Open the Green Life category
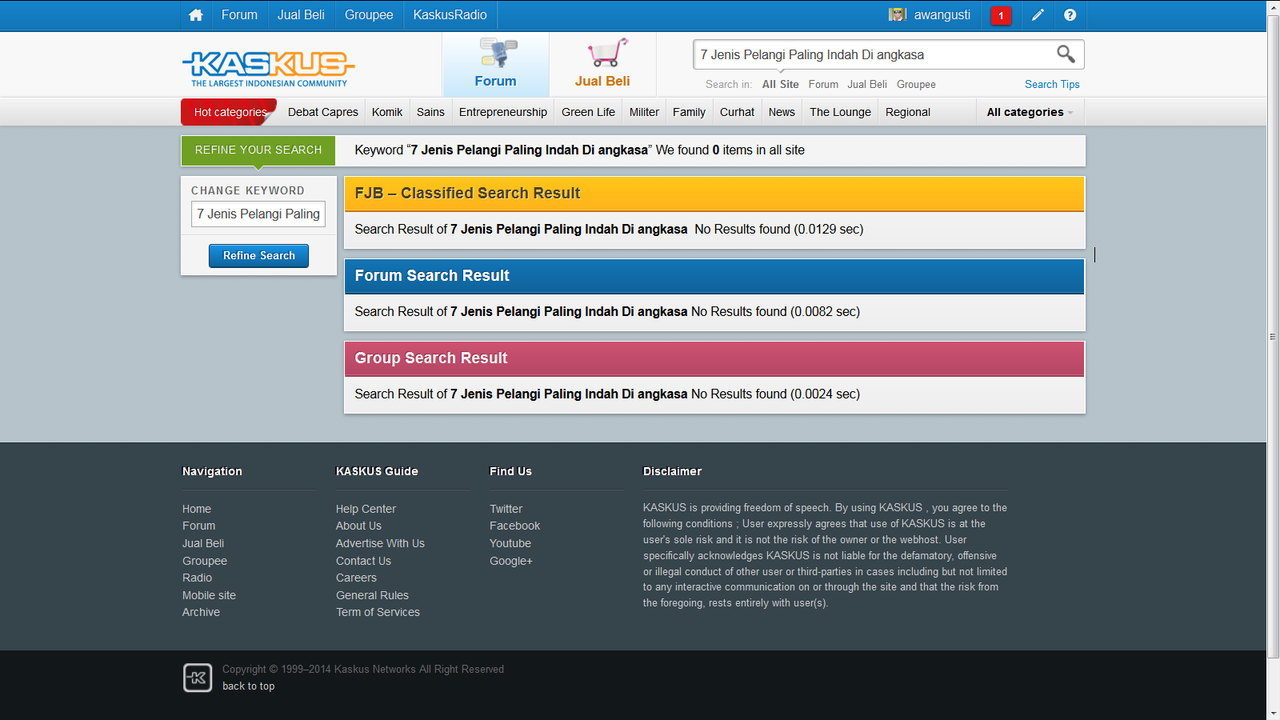 click(588, 112)
